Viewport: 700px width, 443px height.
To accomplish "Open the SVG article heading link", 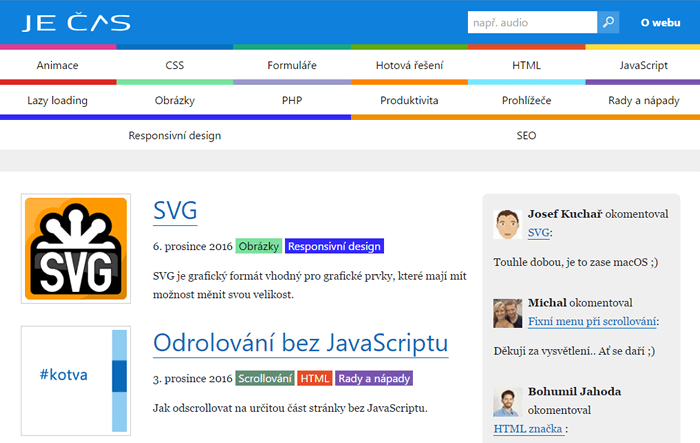I will [x=175, y=211].
